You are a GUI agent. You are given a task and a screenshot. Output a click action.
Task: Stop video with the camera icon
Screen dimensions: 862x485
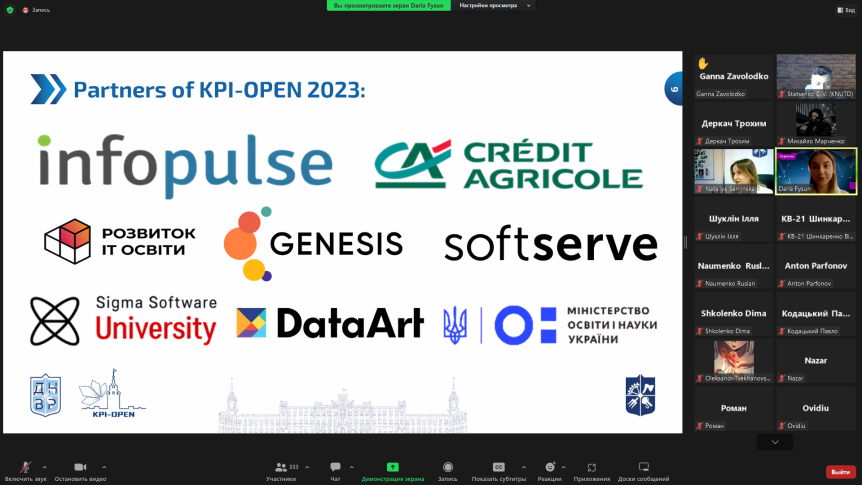pos(80,467)
